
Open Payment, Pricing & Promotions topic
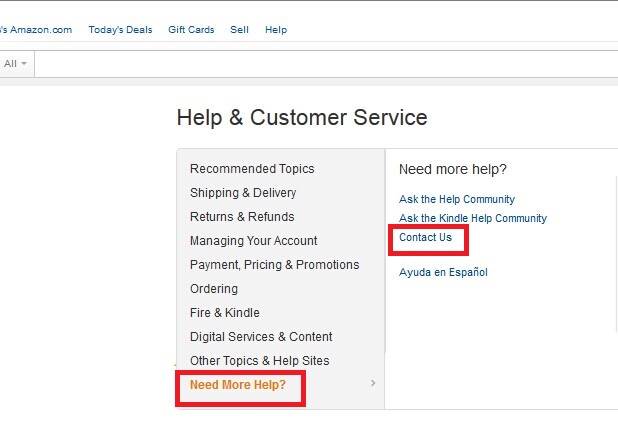pos(275,265)
